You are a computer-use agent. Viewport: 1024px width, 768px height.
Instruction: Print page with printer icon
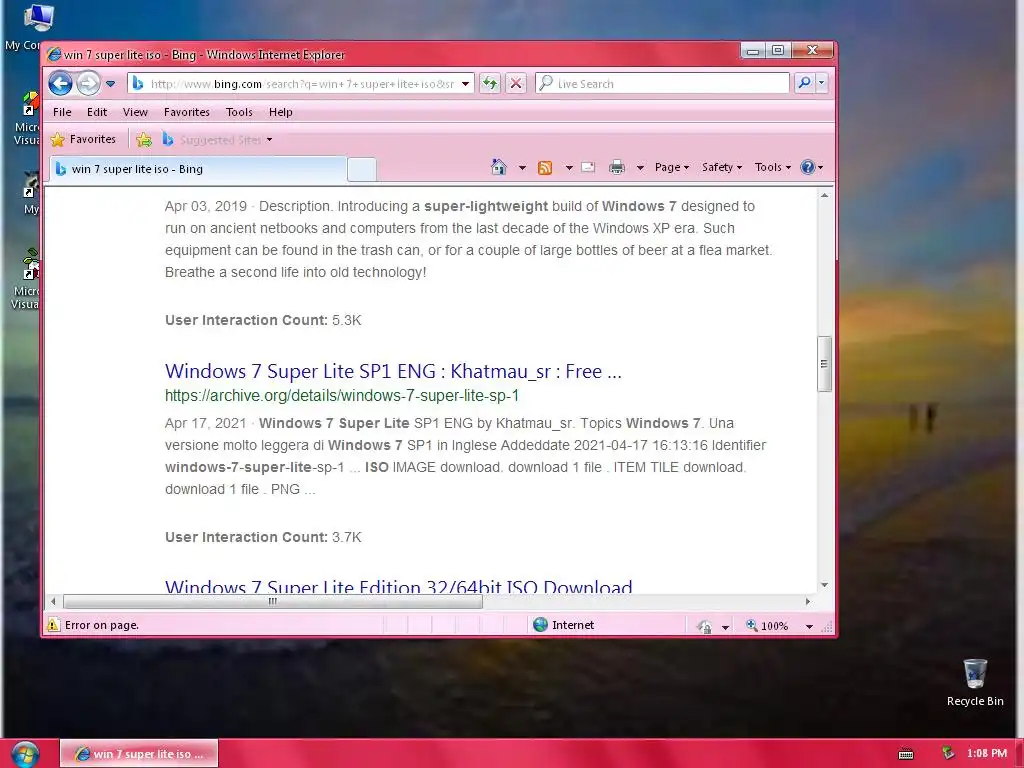pyautogui.click(x=616, y=168)
